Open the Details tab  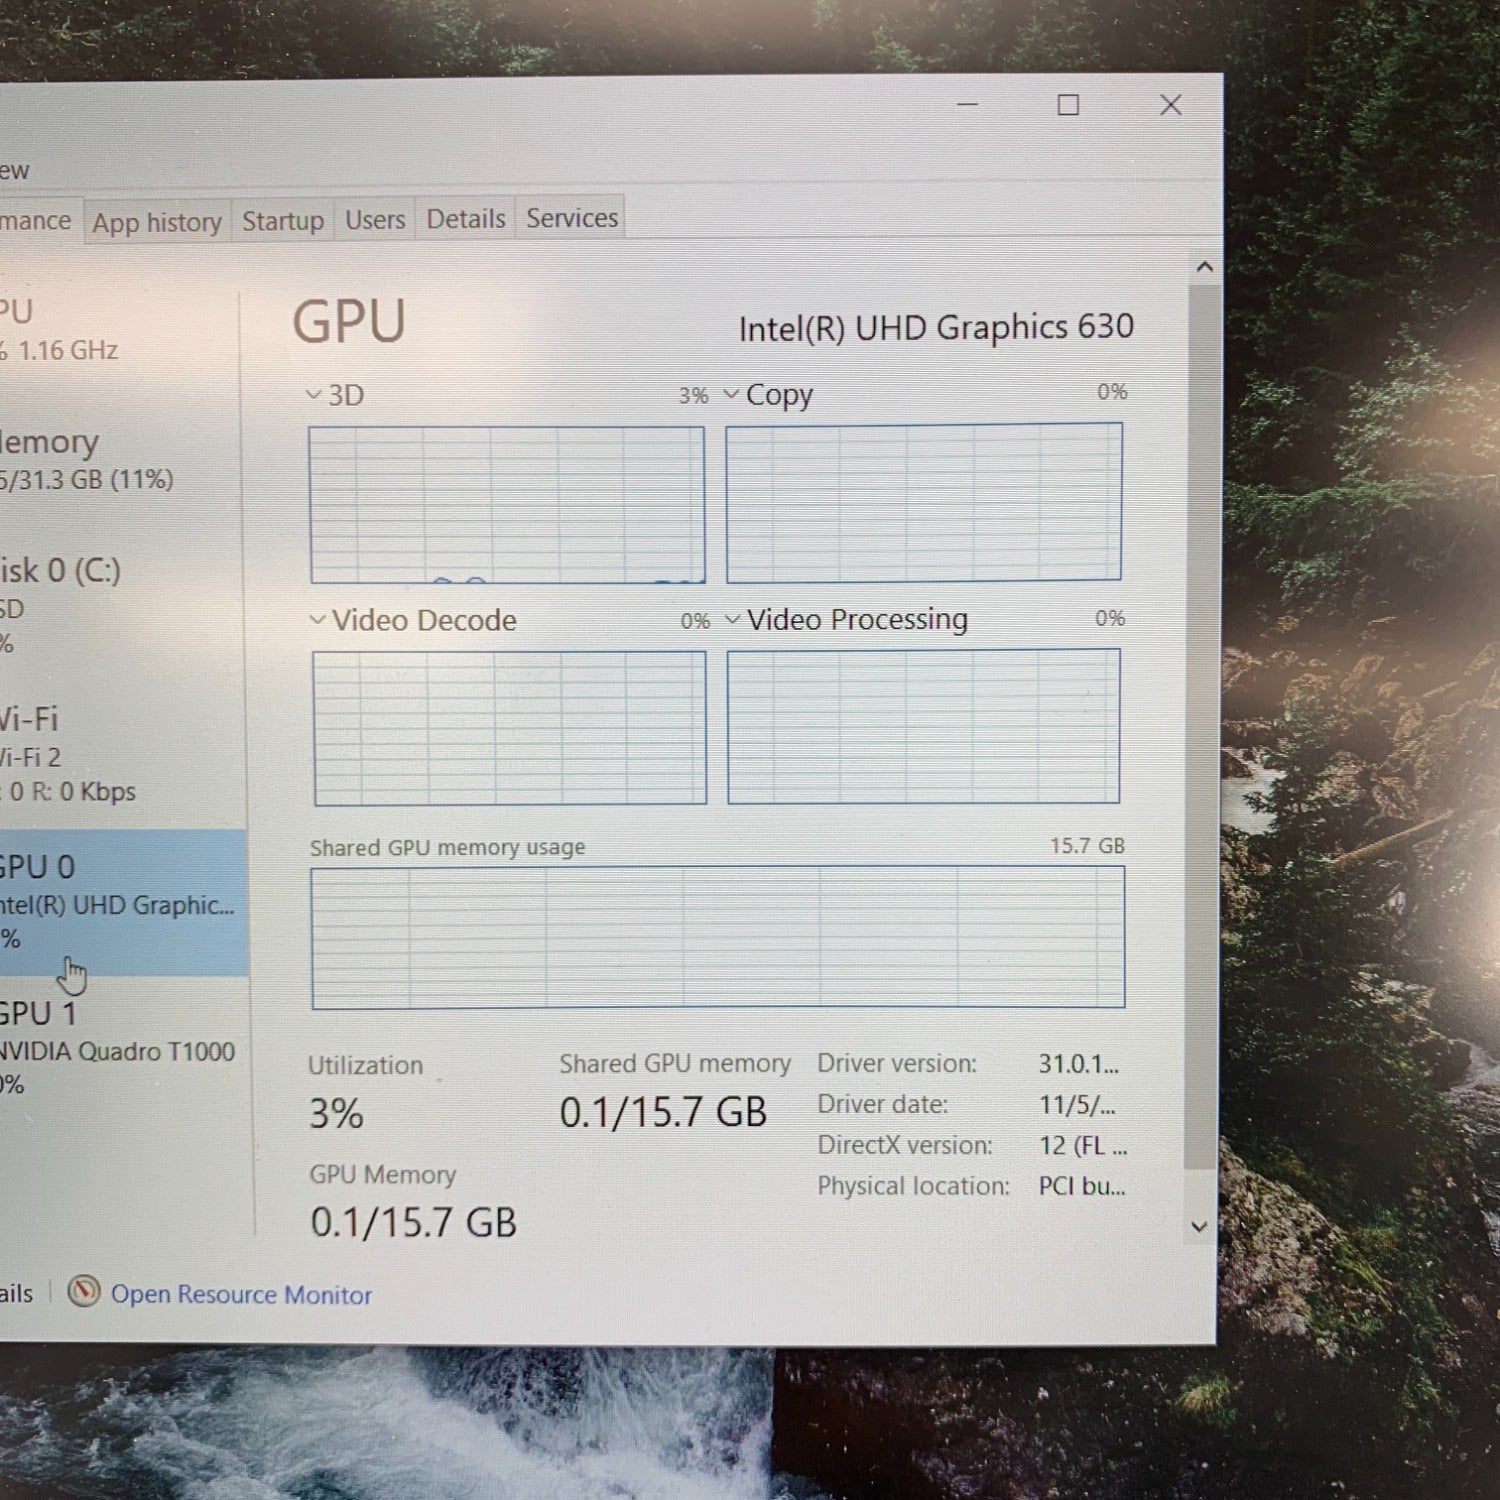point(466,218)
